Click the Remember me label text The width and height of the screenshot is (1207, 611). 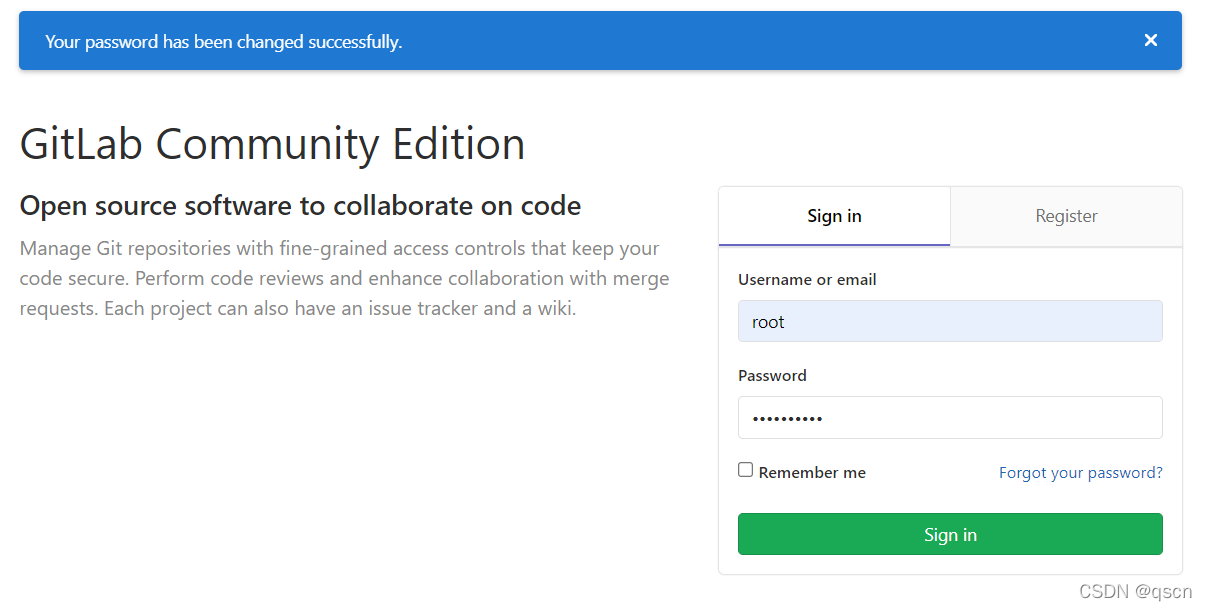pyautogui.click(x=812, y=473)
